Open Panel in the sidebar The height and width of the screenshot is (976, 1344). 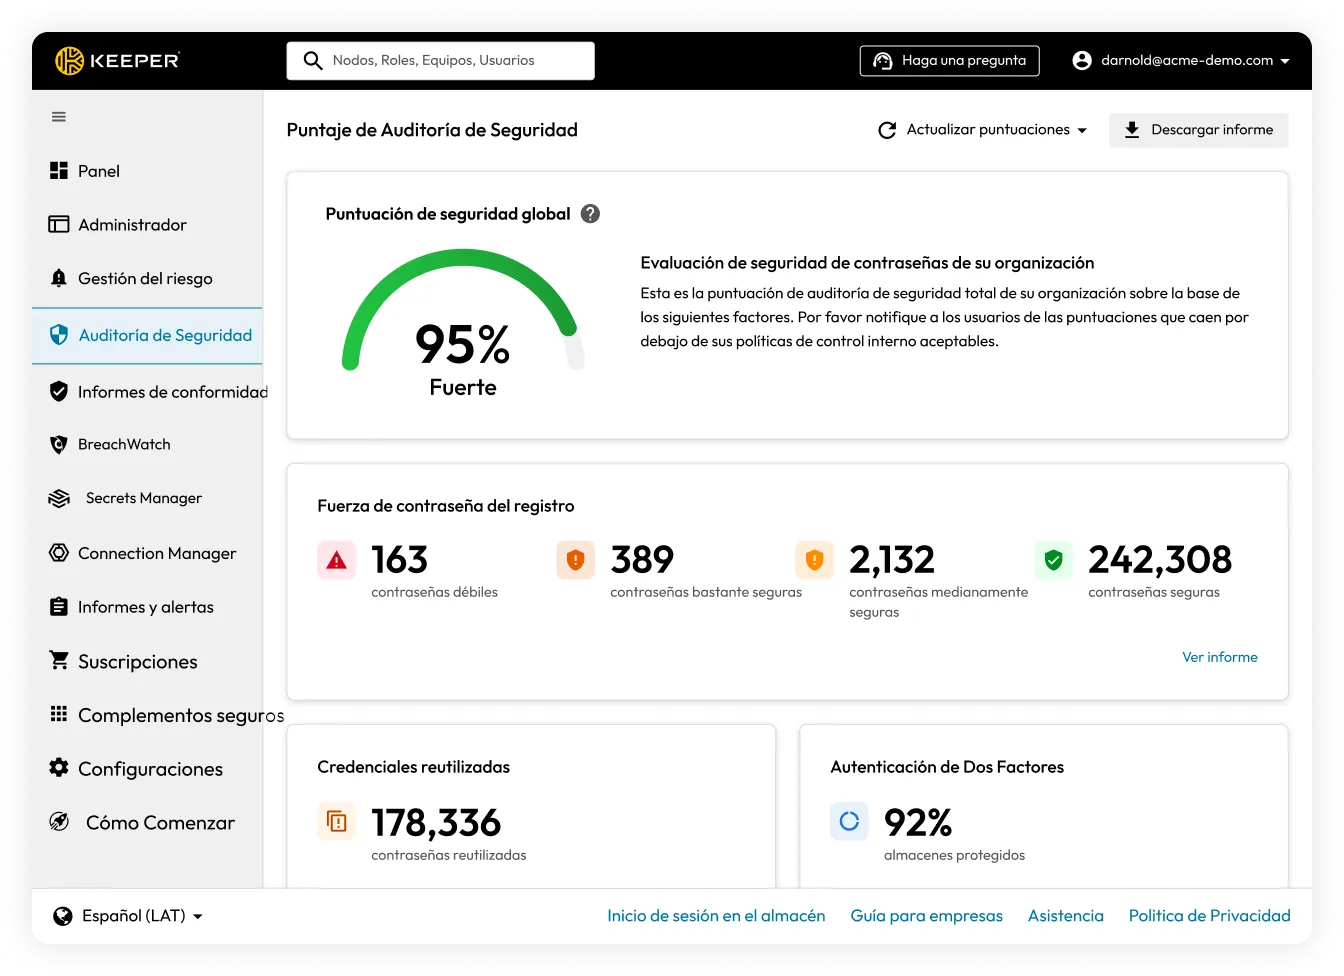[148, 171]
